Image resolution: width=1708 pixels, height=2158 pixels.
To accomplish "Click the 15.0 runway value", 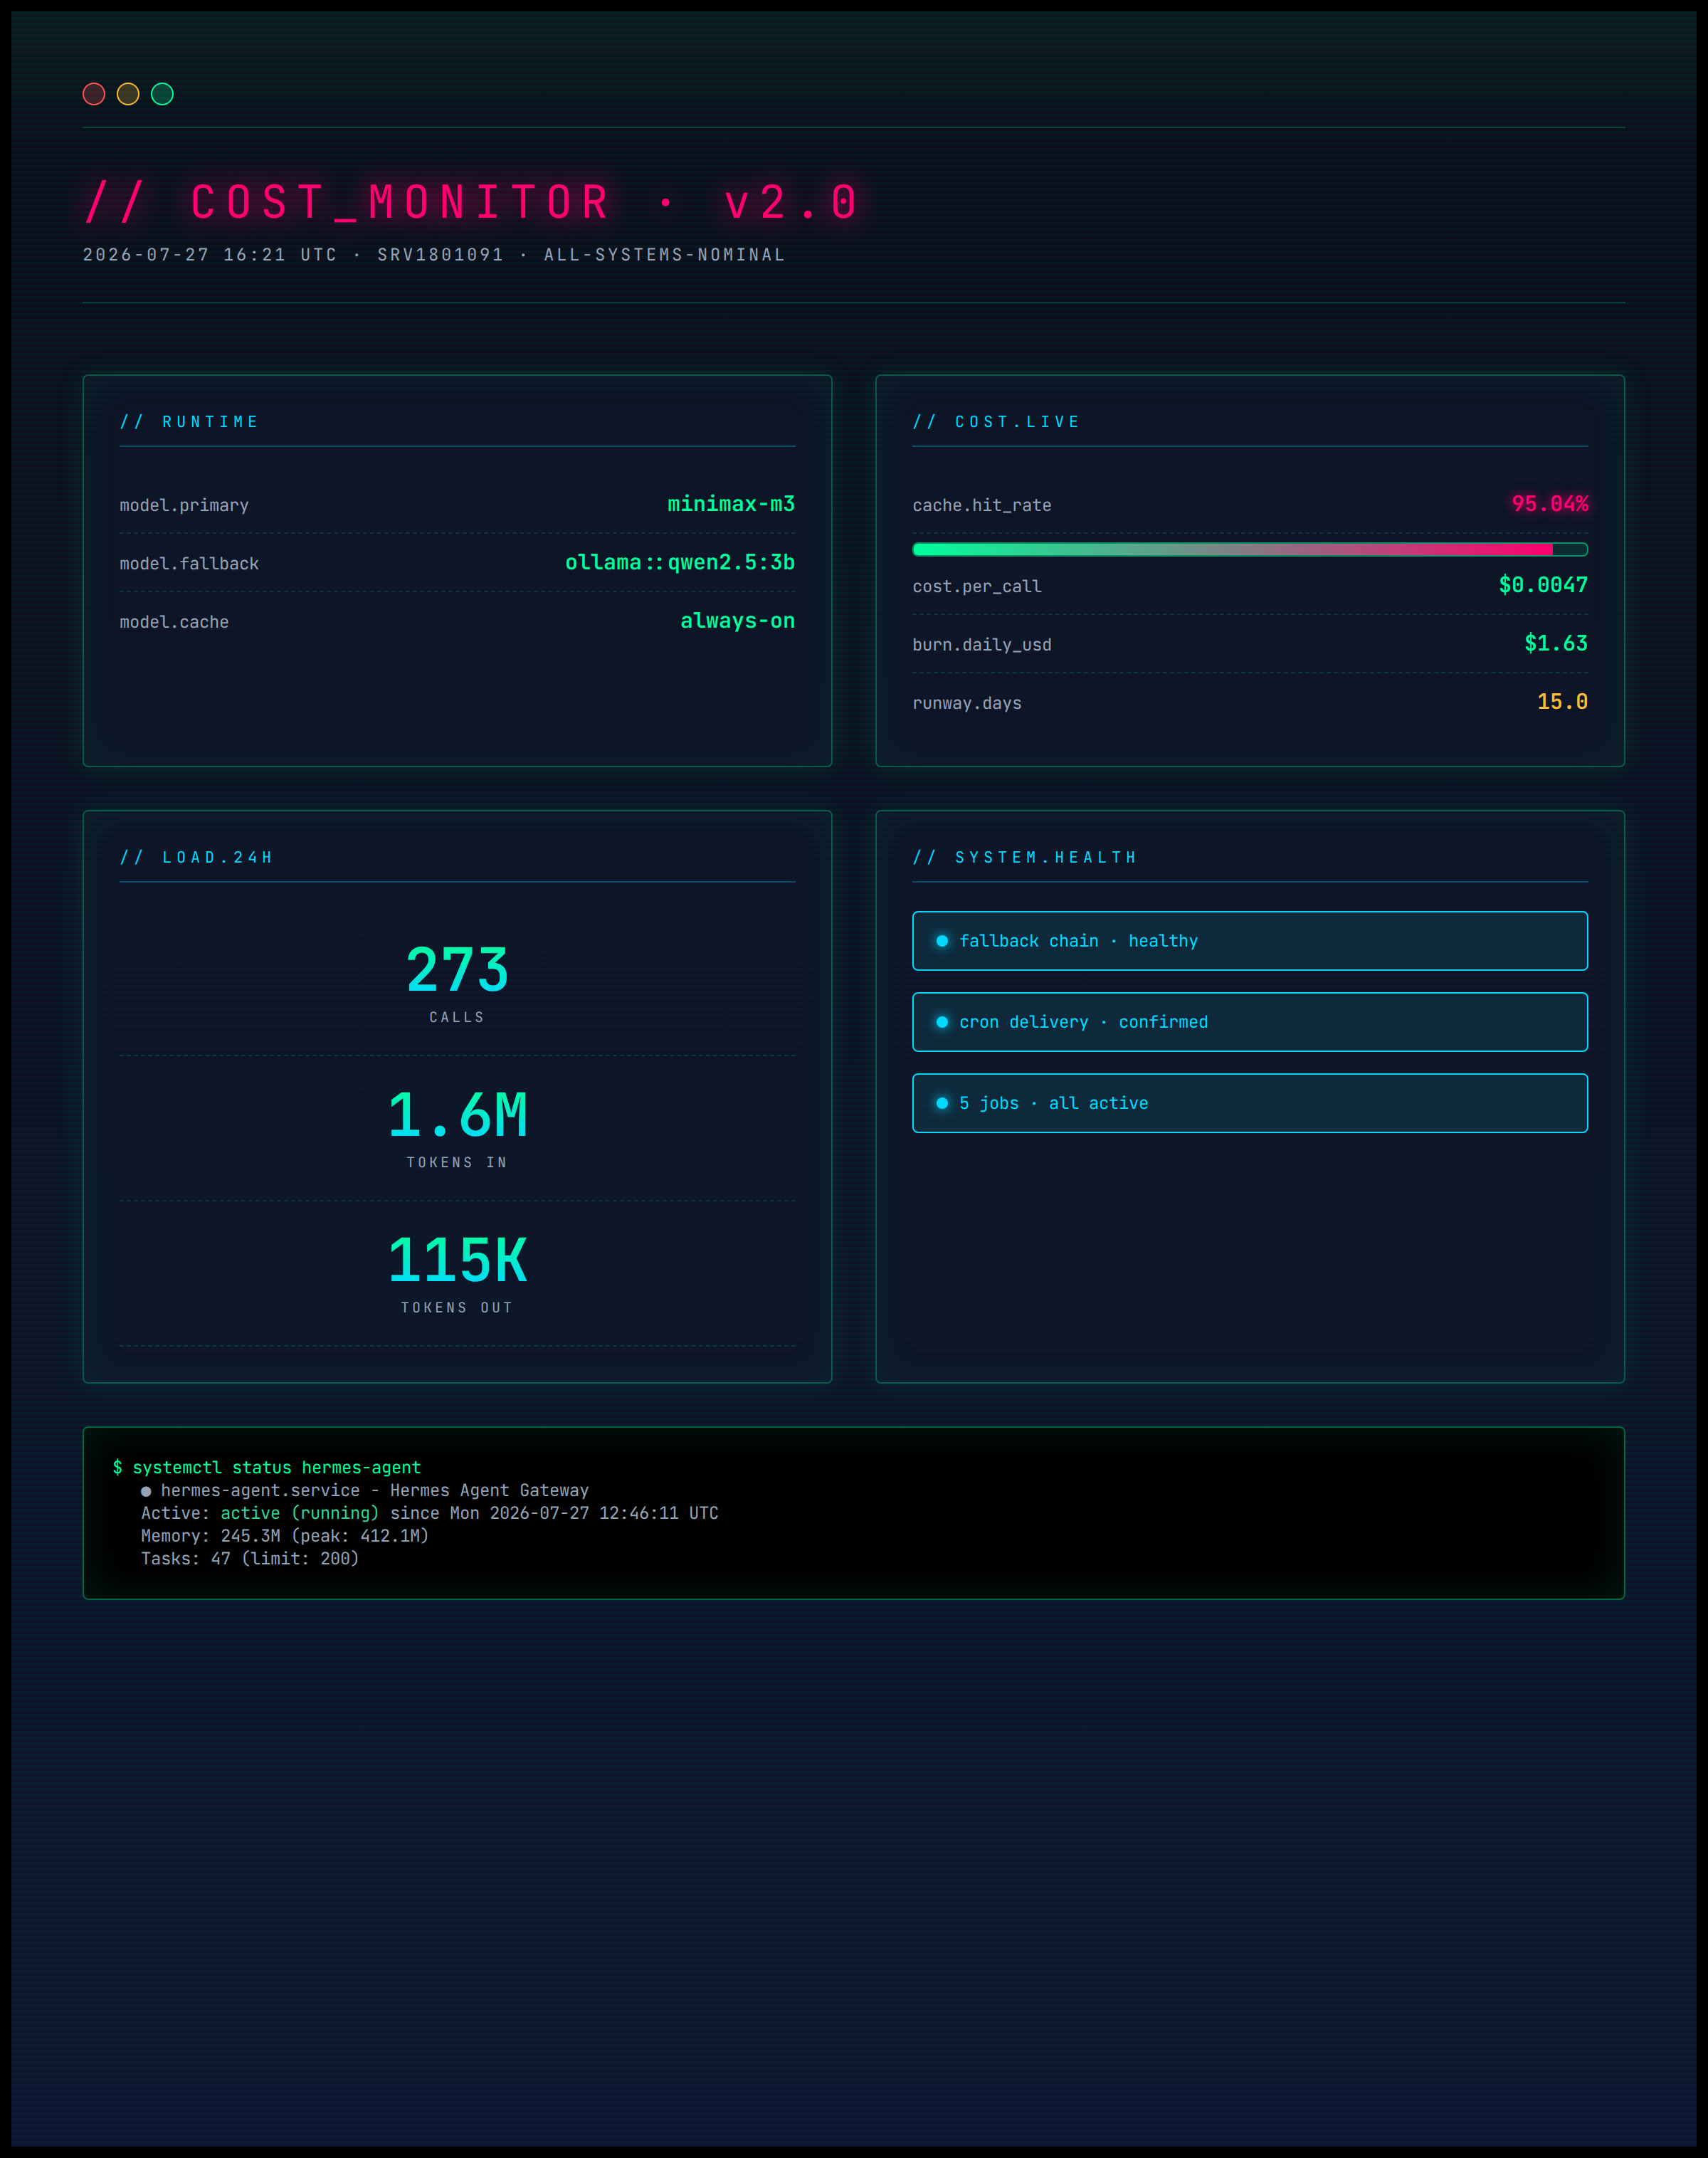I will click(1562, 702).
